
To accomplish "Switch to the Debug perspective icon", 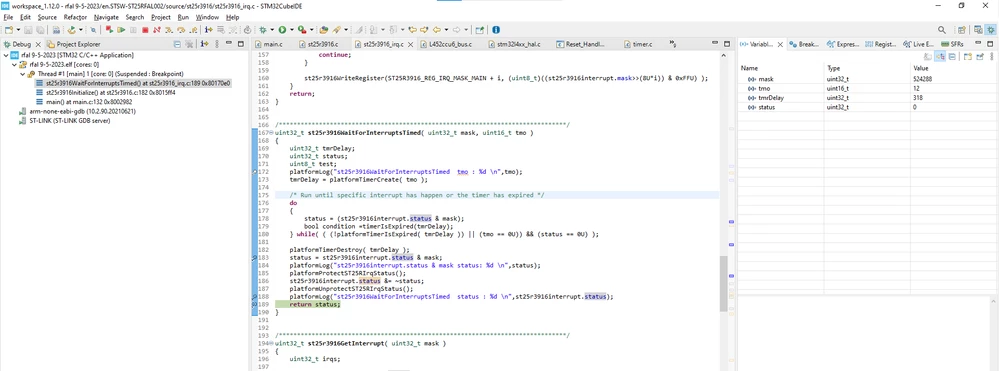I will pos(991,29).
